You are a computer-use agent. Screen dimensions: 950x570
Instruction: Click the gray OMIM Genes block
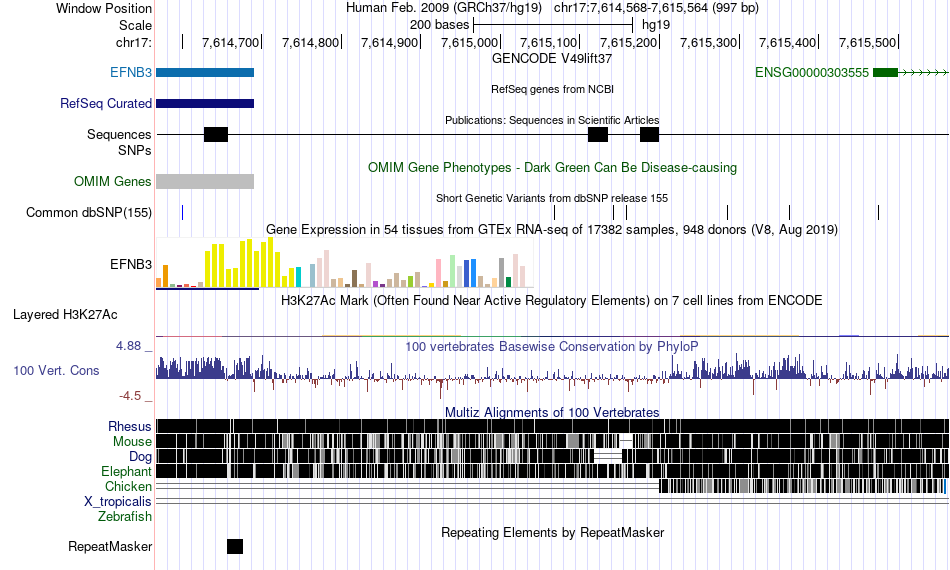[x=205, y=182]
